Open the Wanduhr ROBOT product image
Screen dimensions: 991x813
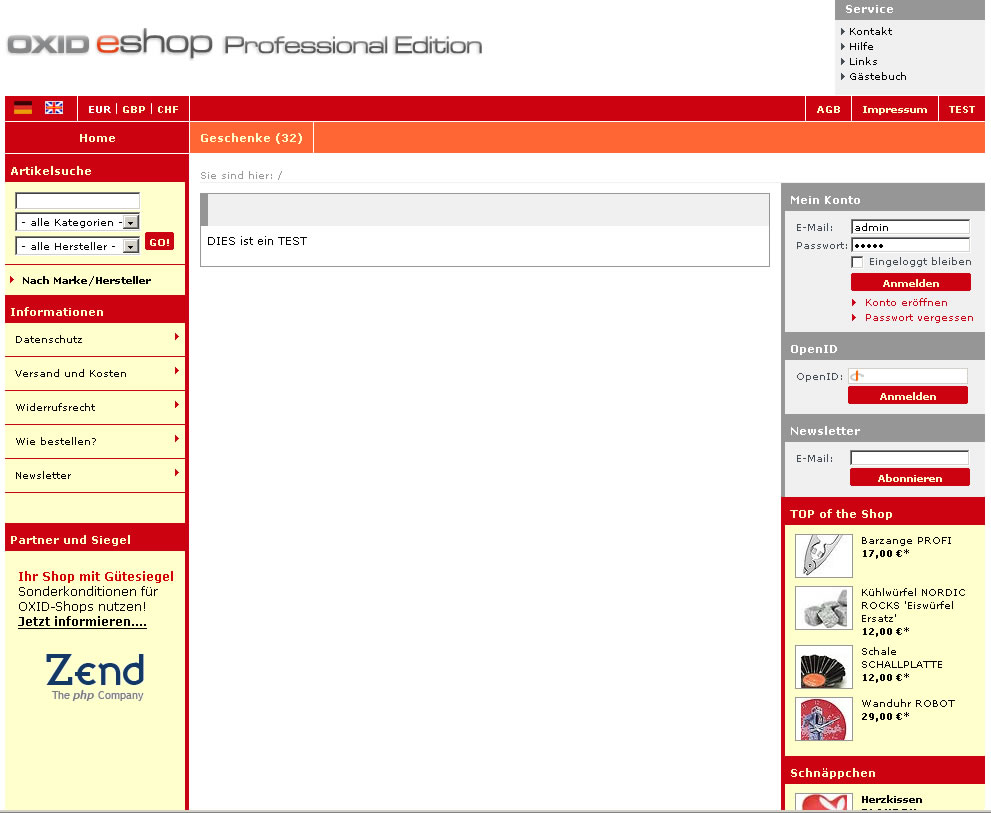[x=823, y=718]
